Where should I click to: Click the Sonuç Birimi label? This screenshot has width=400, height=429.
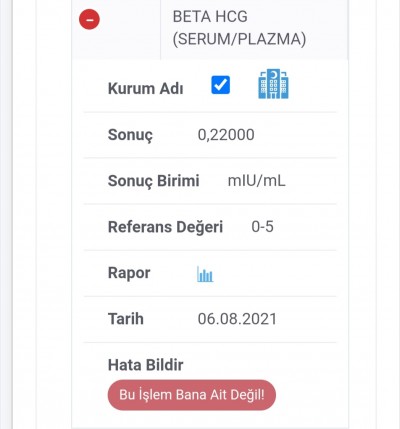(153, 181)
